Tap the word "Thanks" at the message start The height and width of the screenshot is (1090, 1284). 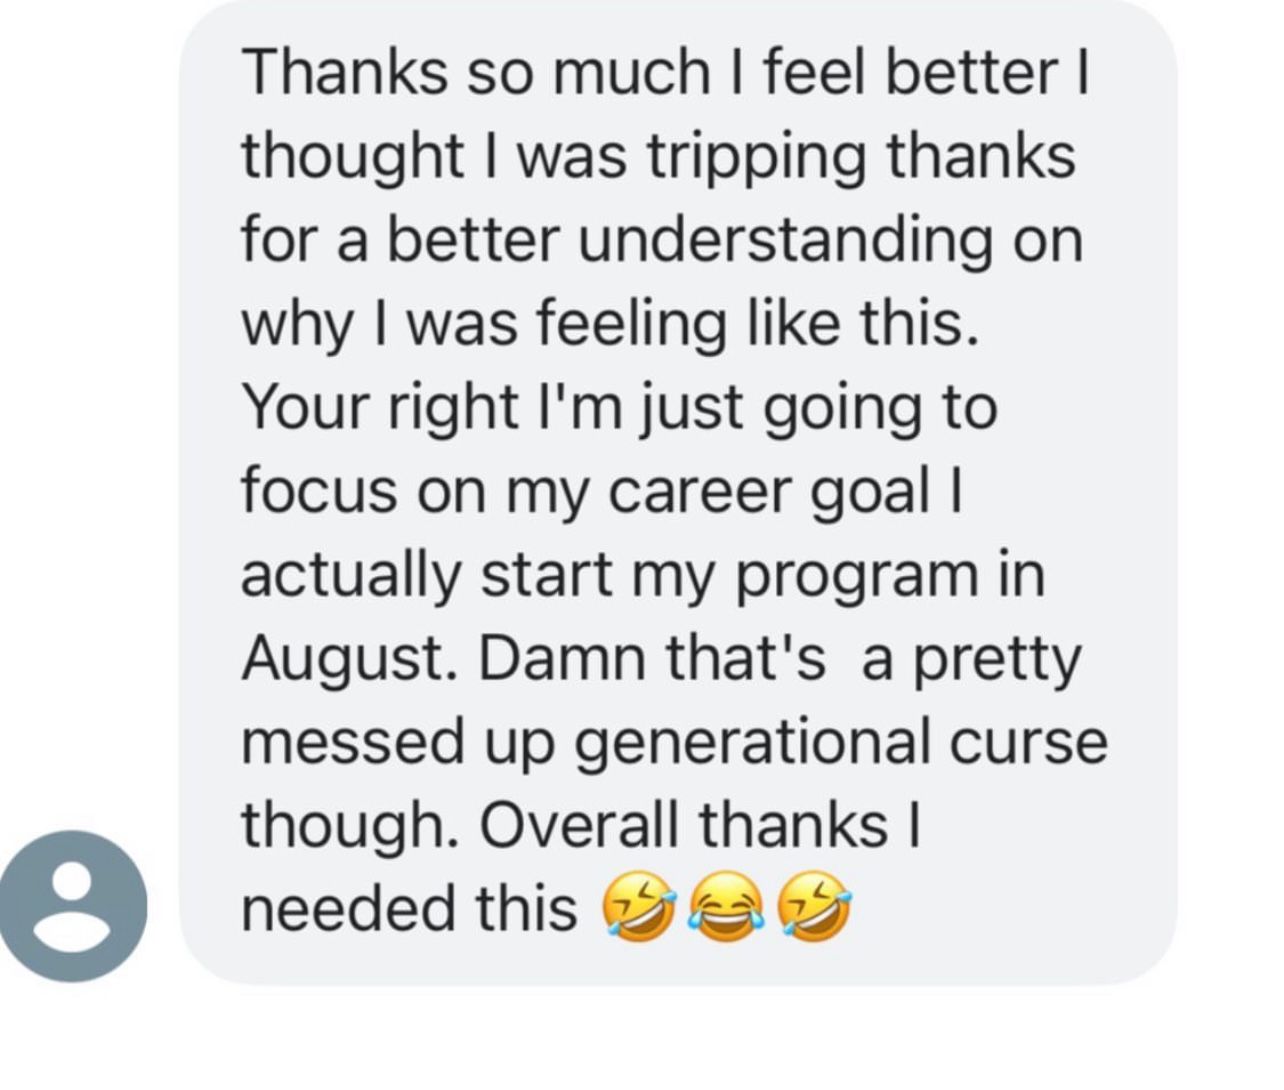coord(345,74)
